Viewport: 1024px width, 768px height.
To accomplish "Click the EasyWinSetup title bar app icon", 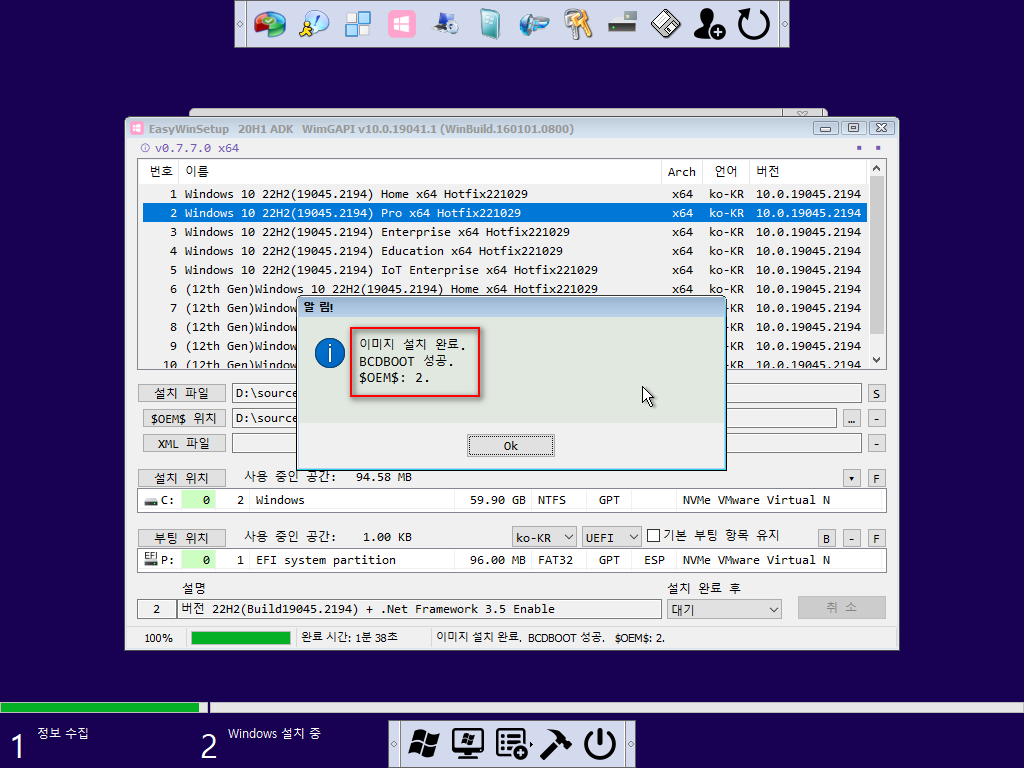I will (x=136, y=129).
